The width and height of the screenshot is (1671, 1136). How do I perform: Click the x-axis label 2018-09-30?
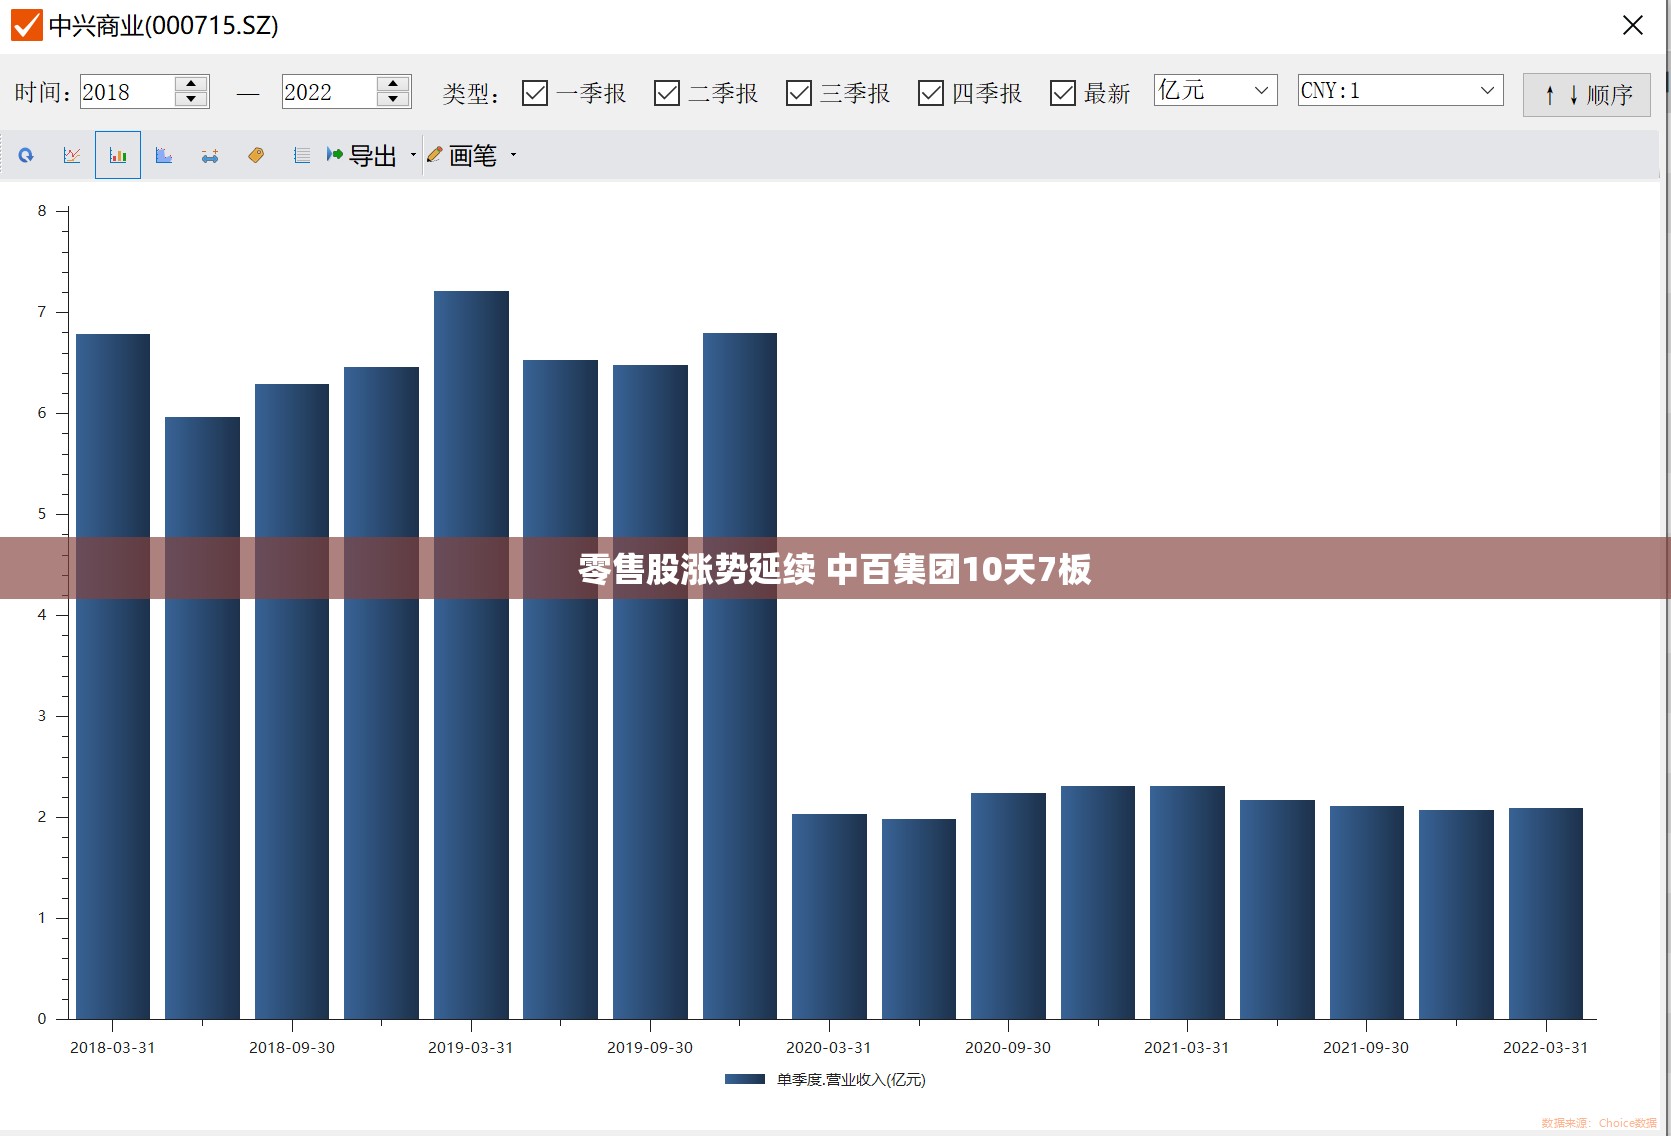coord(292,1048)
